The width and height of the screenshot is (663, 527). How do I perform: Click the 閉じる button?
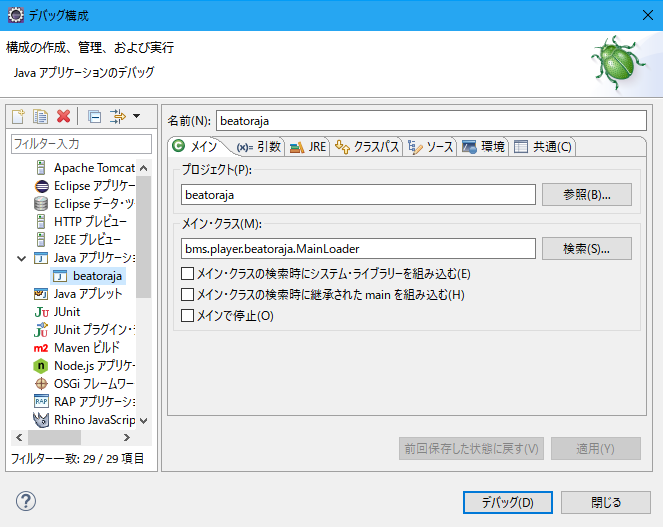(606, 502)
